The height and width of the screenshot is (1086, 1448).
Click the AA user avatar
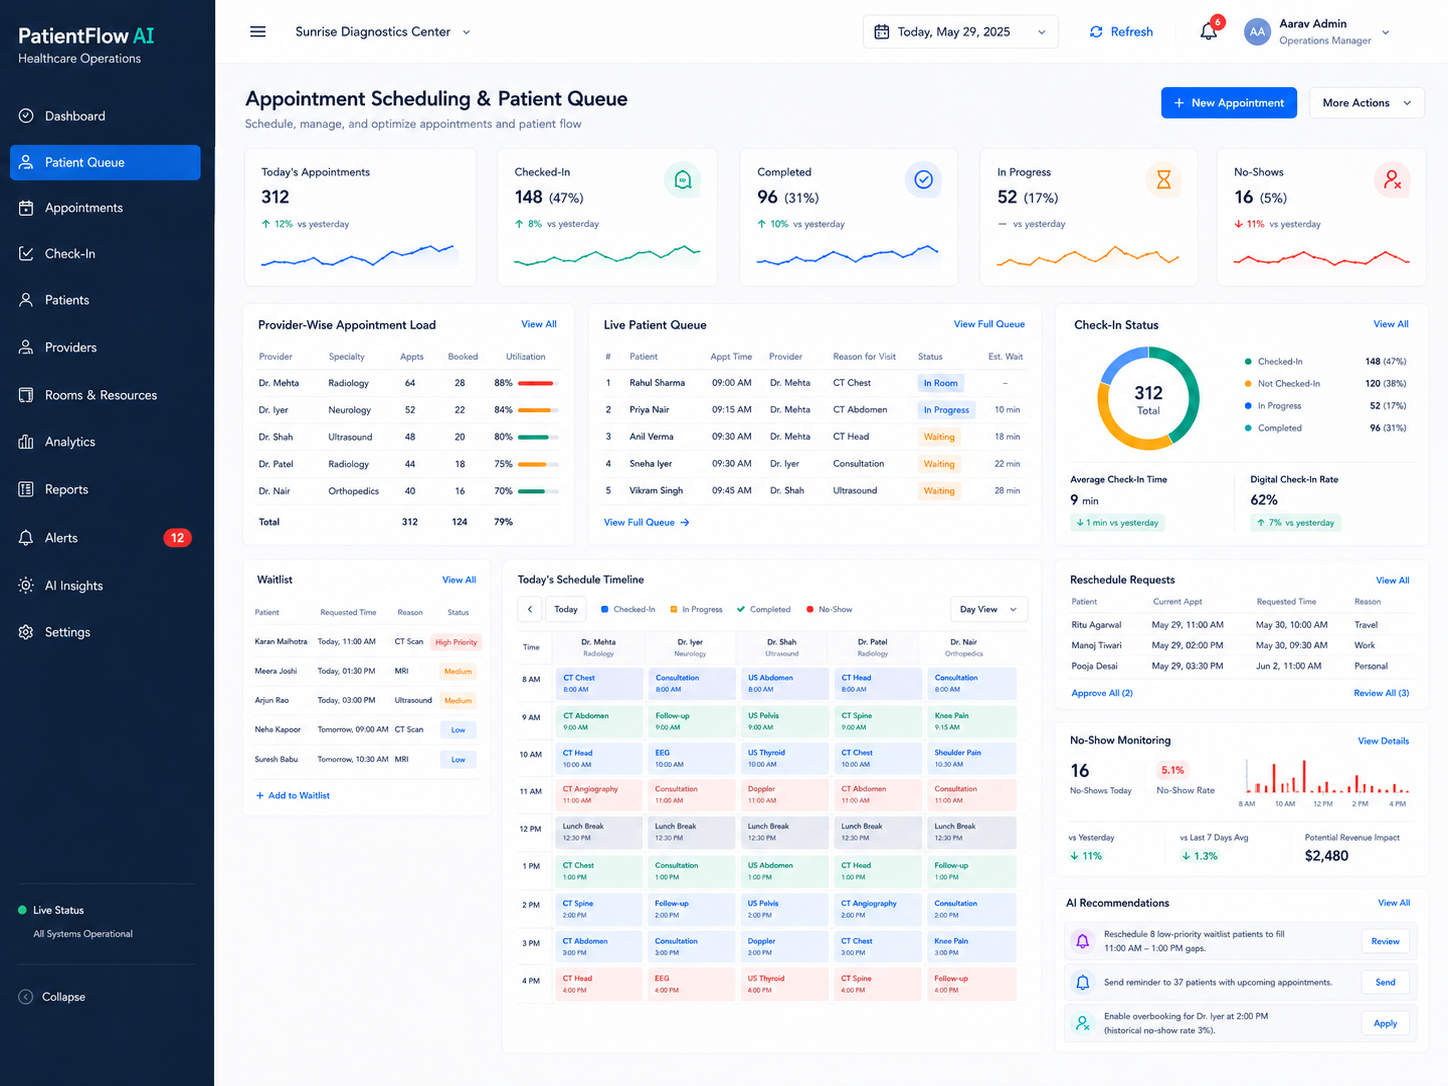click(1257, 32)
